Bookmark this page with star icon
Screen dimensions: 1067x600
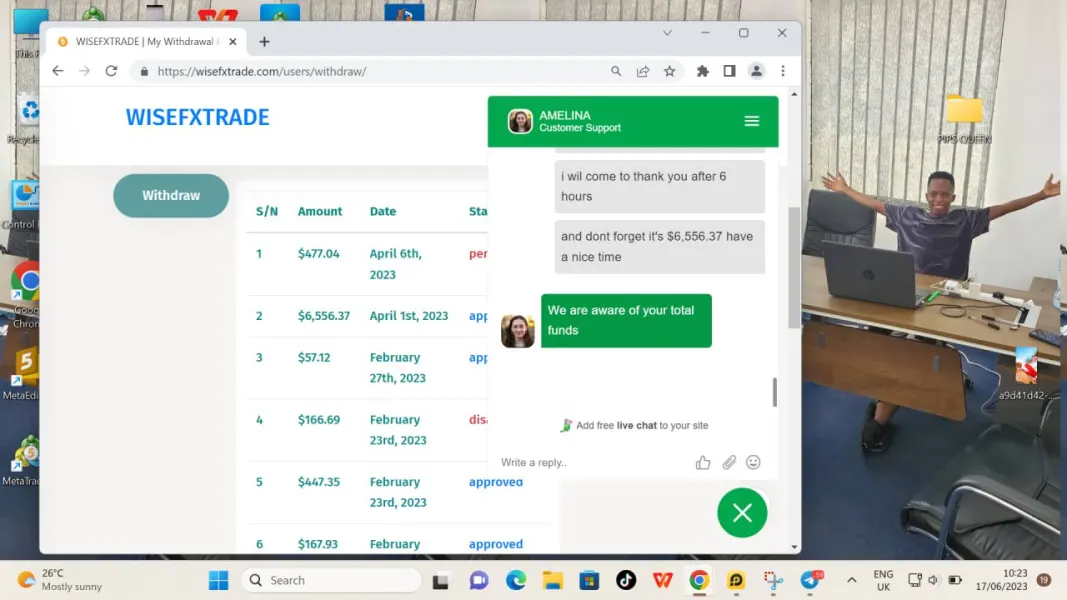pyautogui.click(x=670, y=71)
